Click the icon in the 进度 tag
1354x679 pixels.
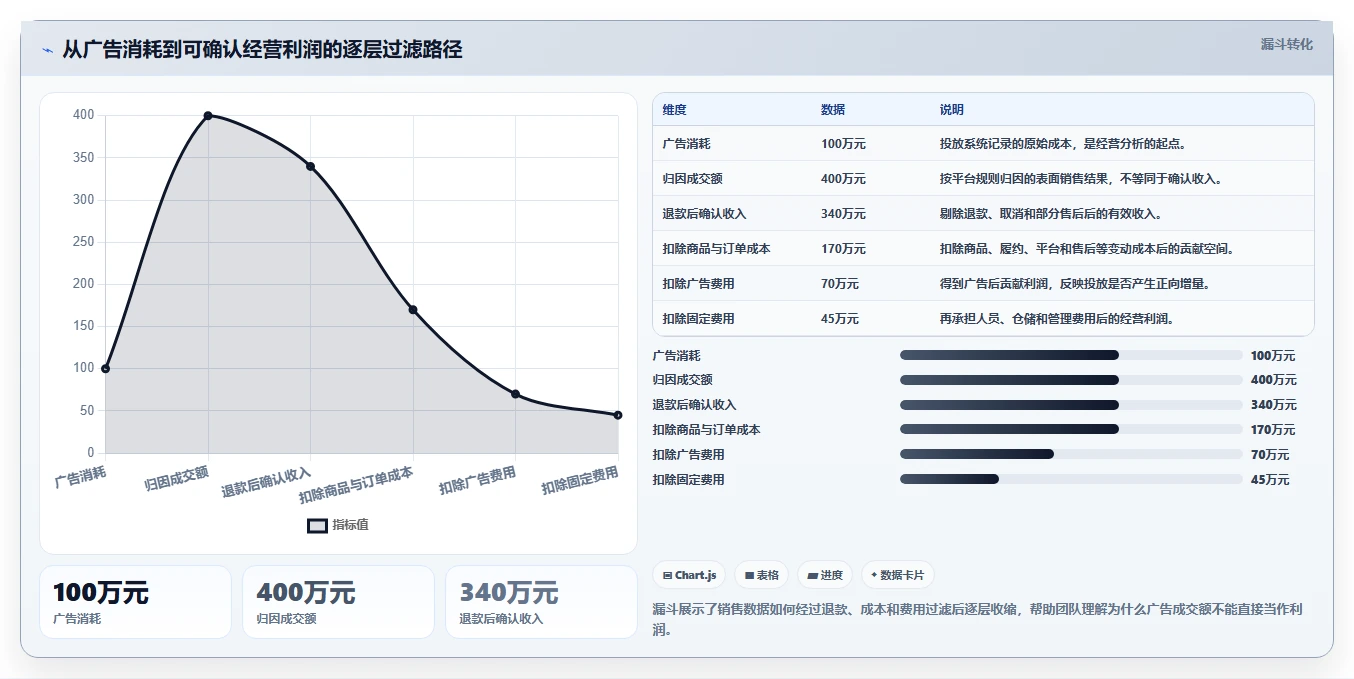point(812,576)
